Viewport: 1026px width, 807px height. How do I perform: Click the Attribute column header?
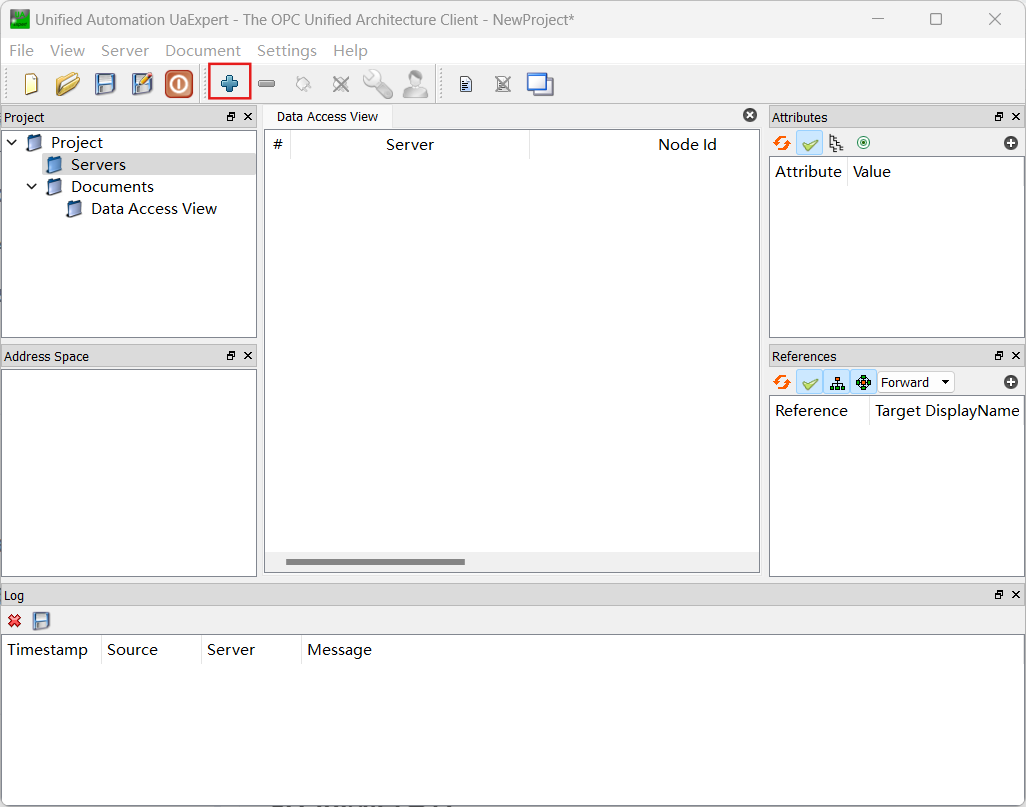click(x=808, y=171)
